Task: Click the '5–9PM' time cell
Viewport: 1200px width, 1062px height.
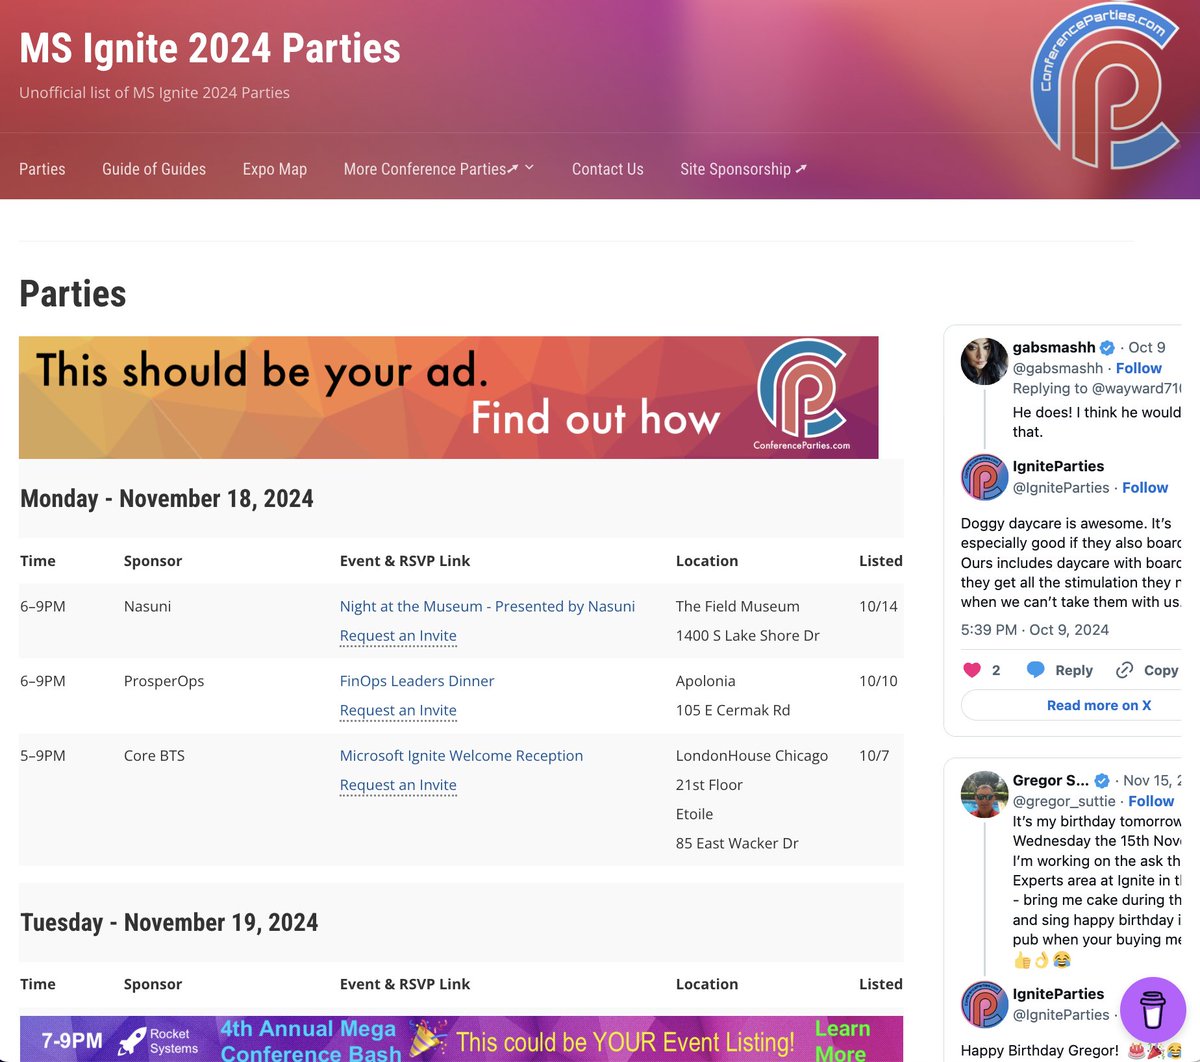Action: click(x=43, y=756)
